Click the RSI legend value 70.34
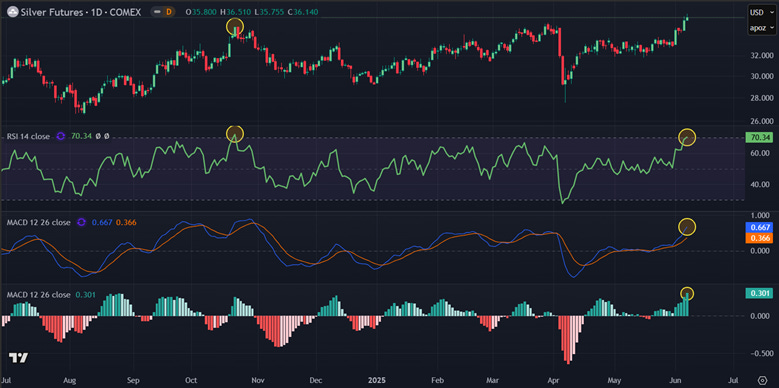The image size is (779, 388). pos(82,136)
